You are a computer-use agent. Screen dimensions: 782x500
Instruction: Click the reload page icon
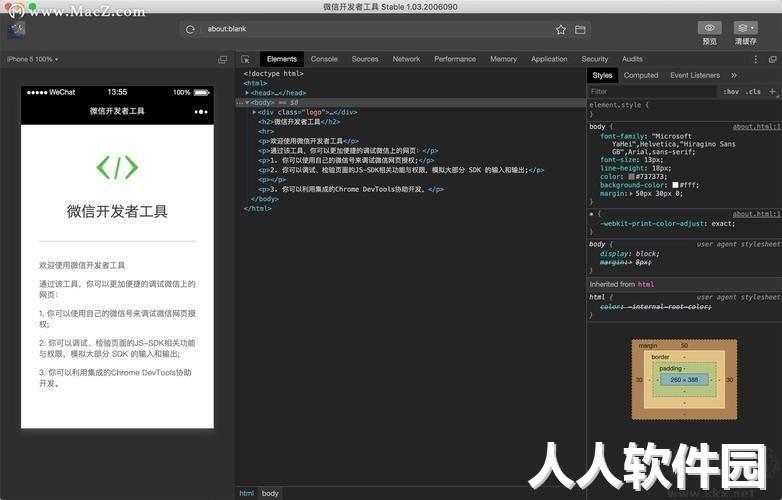click(x=190, y=29)
